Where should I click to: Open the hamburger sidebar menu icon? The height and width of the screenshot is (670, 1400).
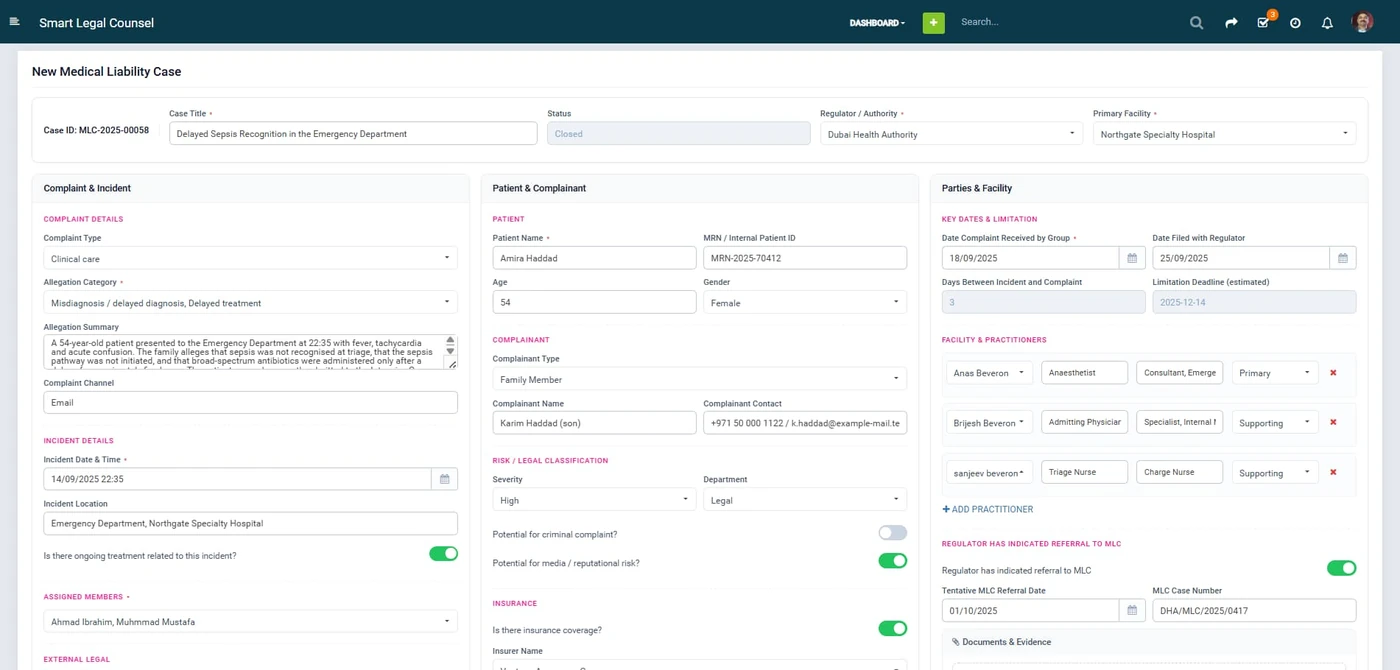pyautogui.click(x=15, y=22)
